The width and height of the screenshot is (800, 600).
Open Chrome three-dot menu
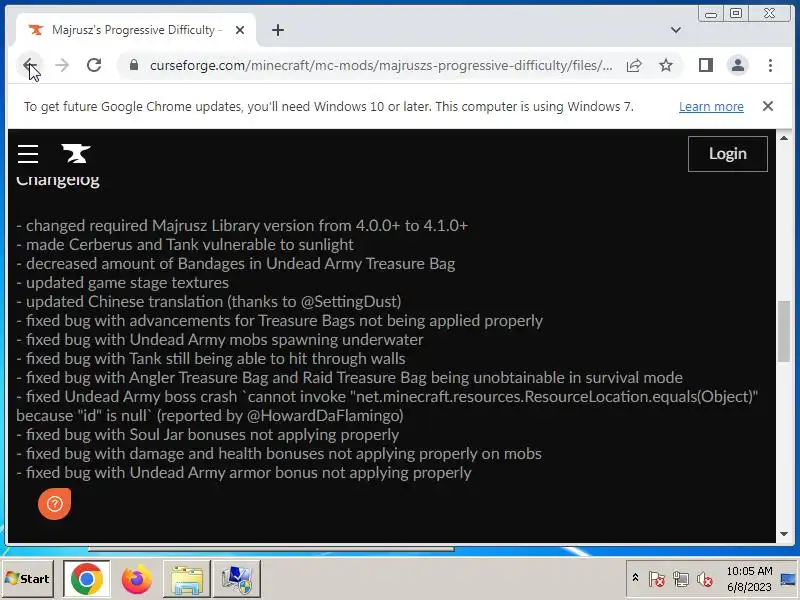(770, 65)
